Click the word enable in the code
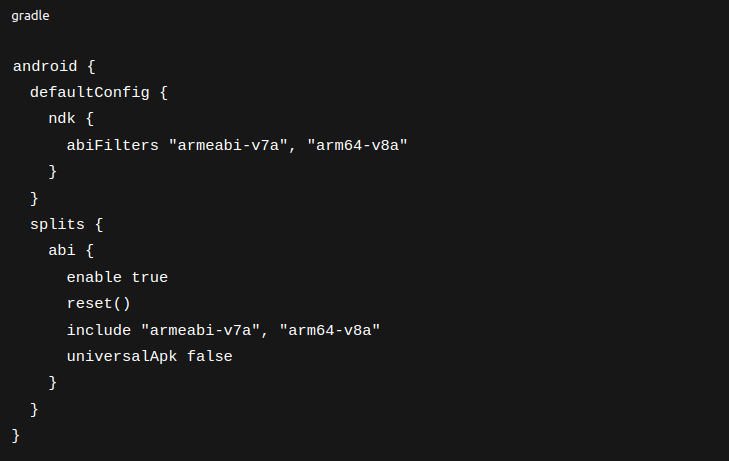729x461 pixels. pos(95,277)
